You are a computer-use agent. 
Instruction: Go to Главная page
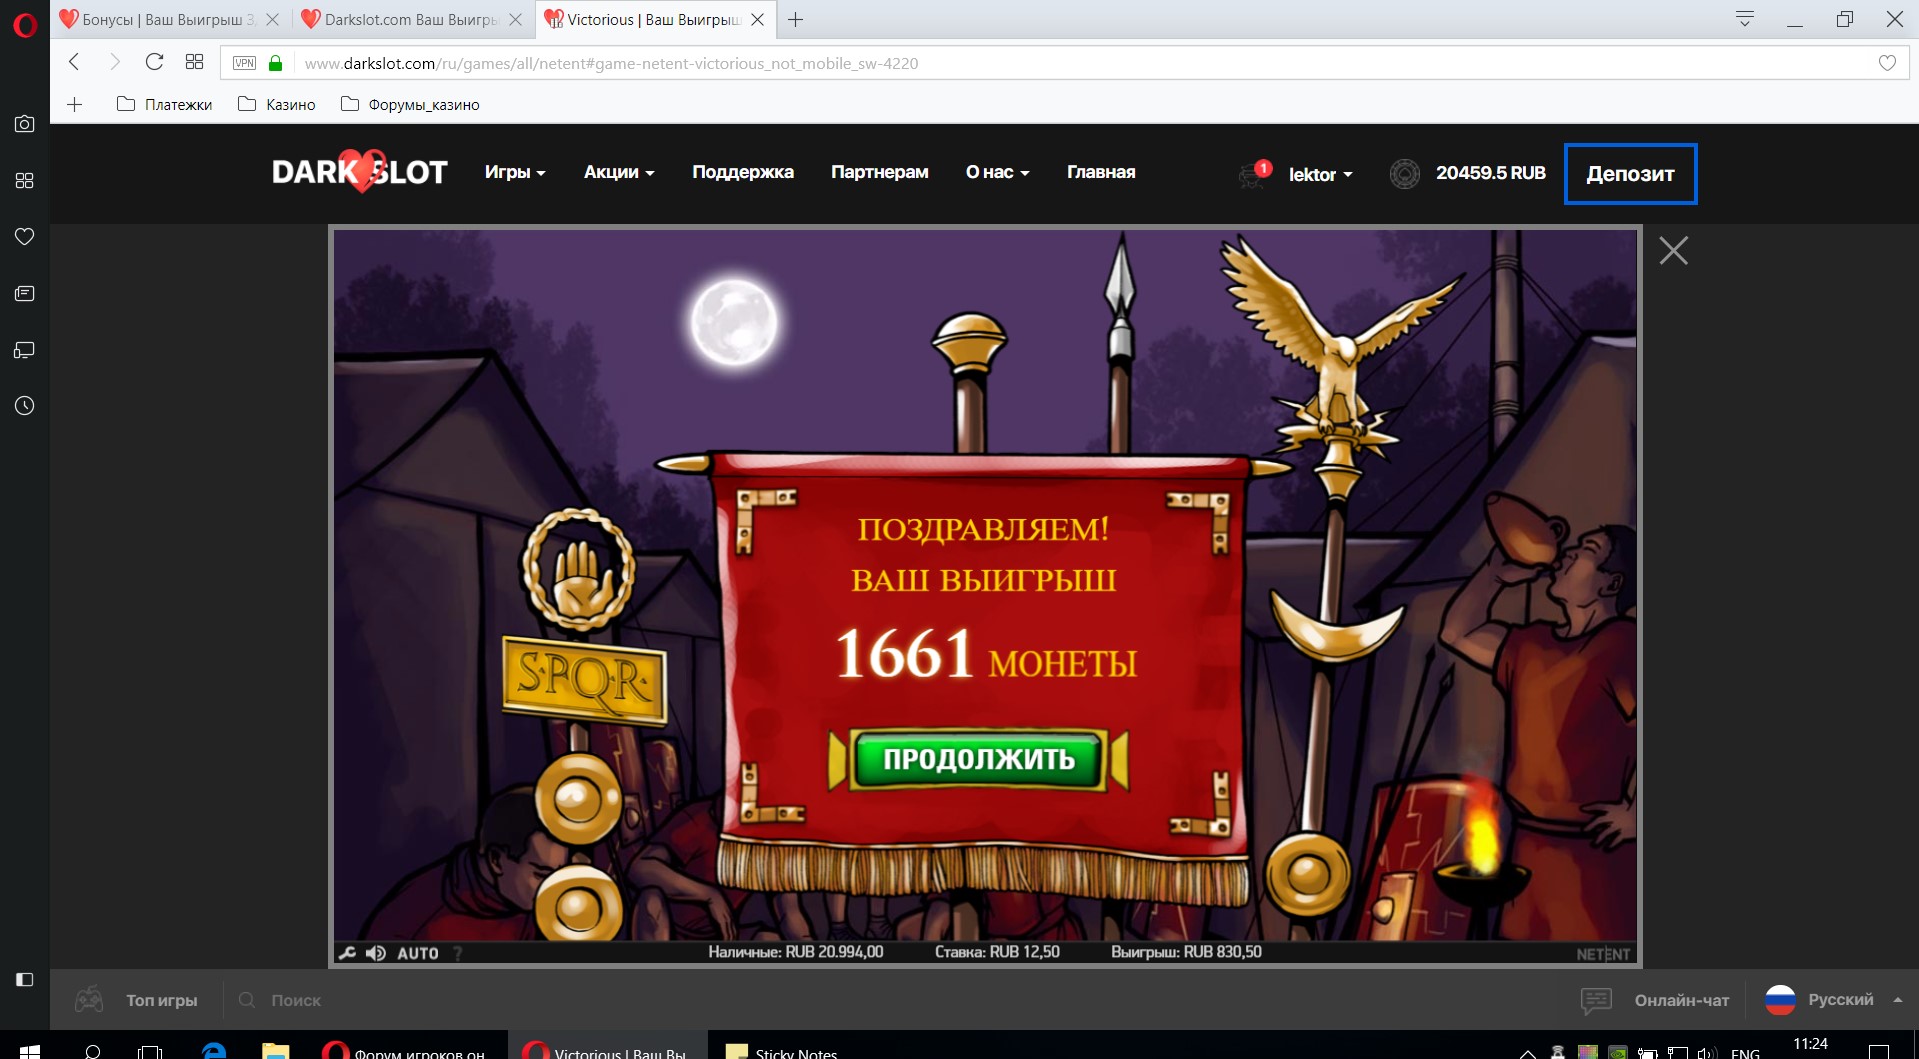pos(1101,172)
